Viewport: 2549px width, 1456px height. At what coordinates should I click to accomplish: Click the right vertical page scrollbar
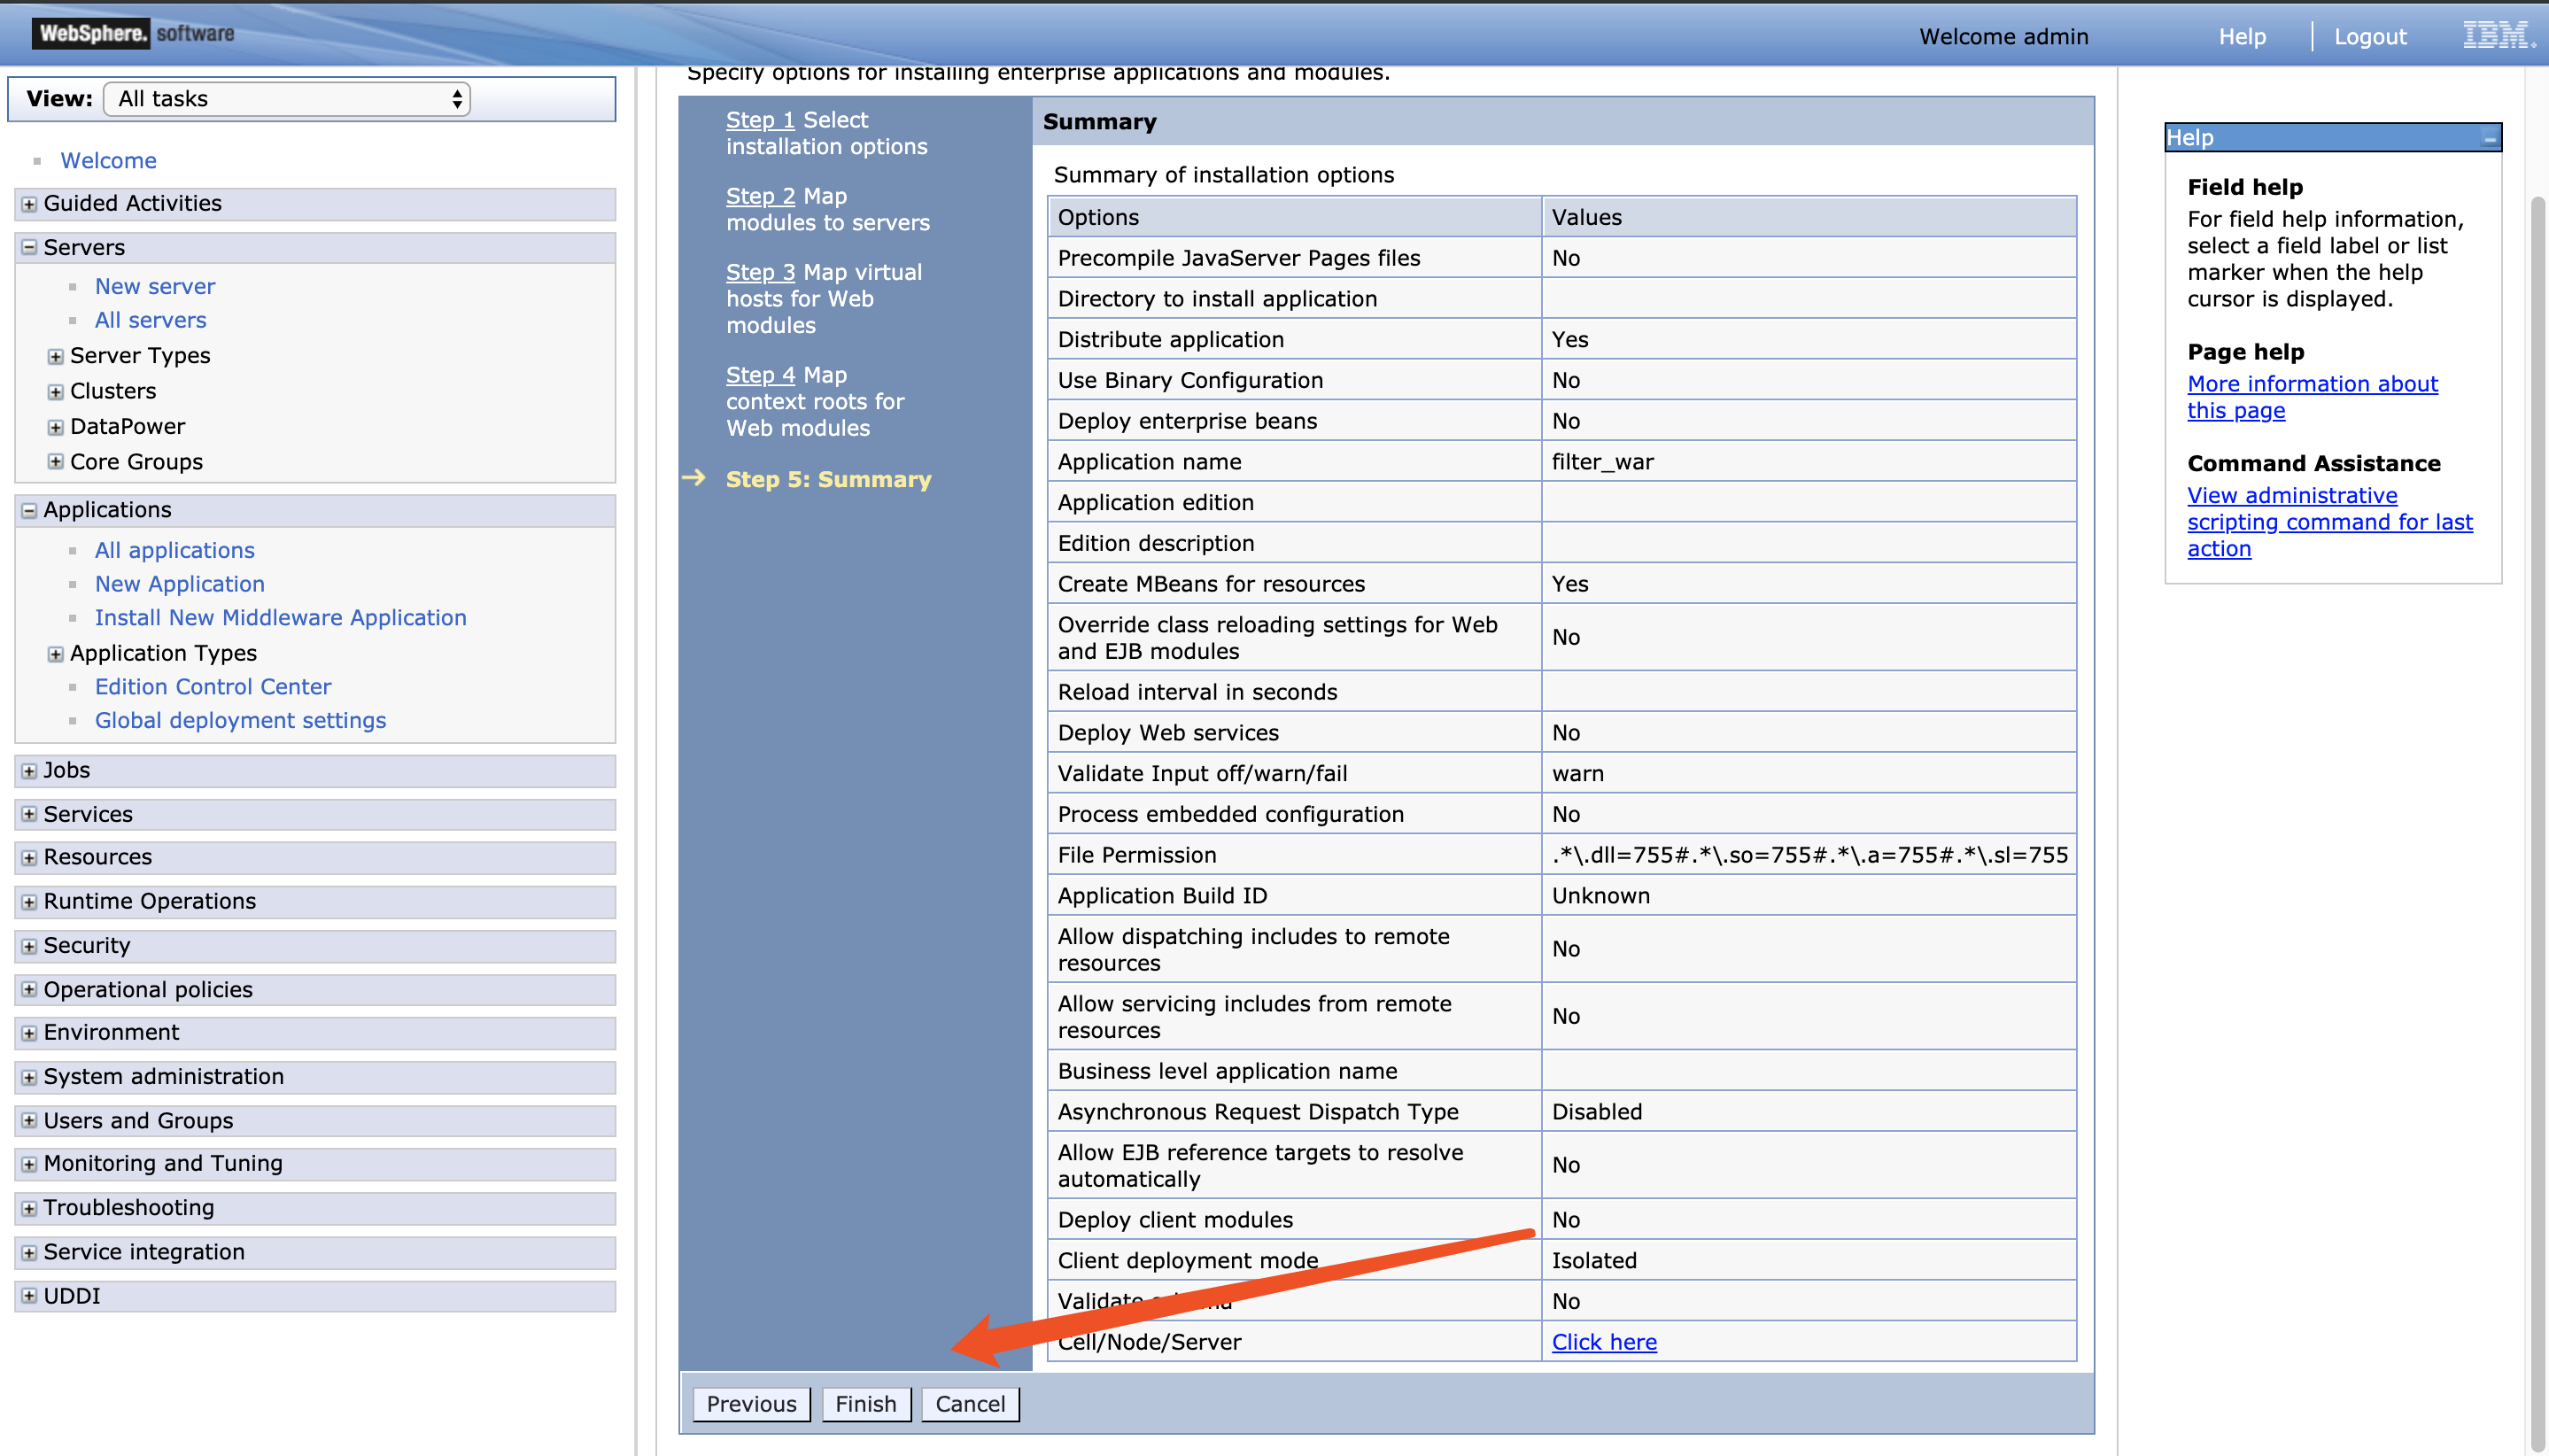(2537, 800)
